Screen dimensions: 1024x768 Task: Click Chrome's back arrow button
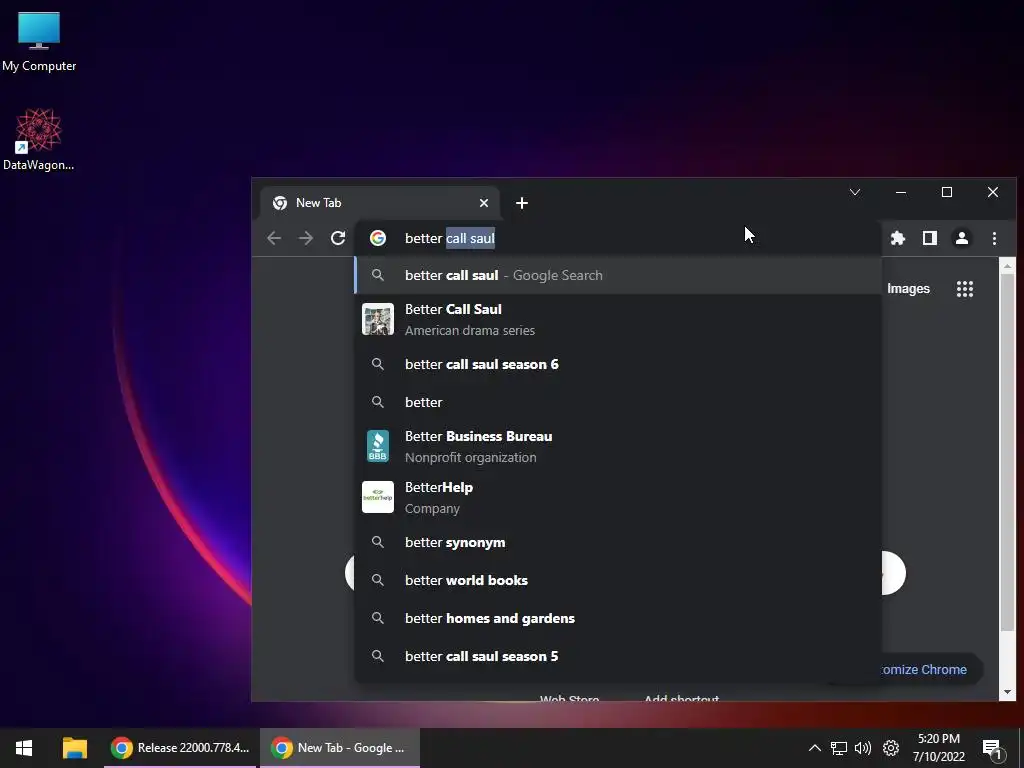click(274, 238)
